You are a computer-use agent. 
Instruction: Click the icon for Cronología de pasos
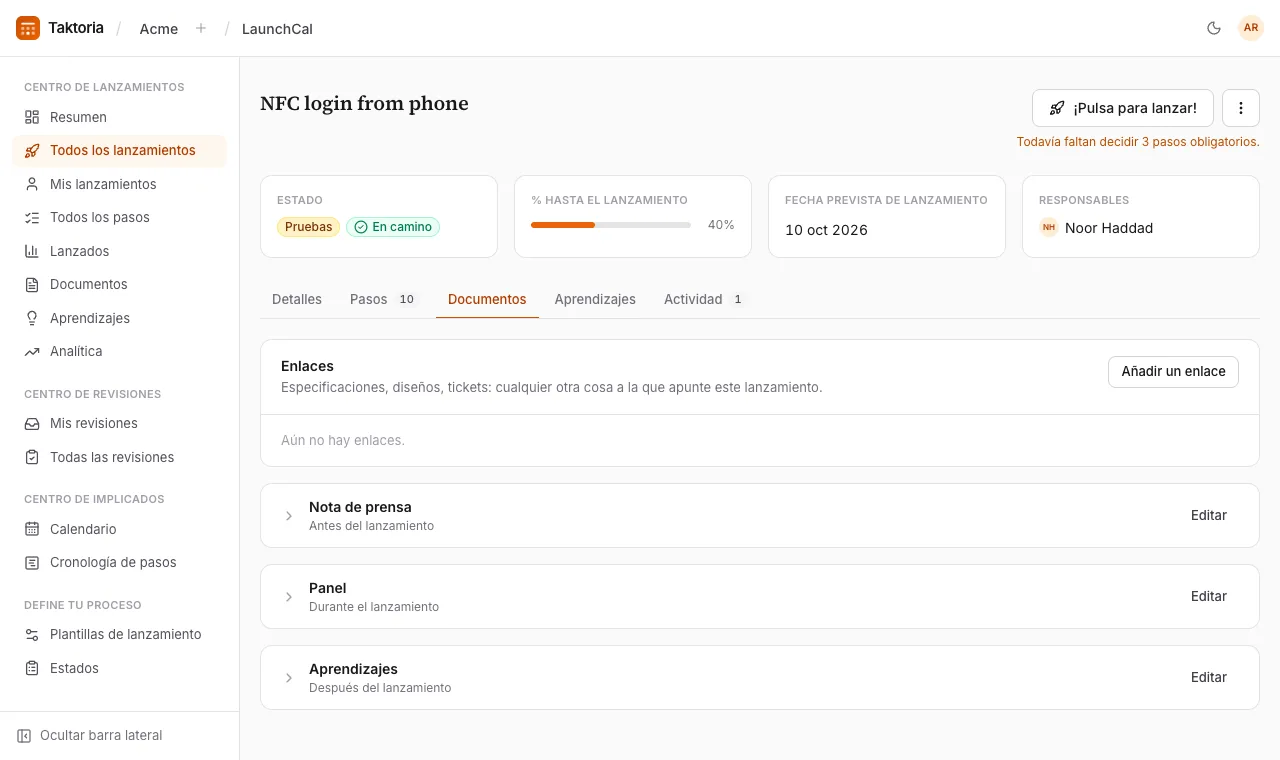(x=32, y=563)
